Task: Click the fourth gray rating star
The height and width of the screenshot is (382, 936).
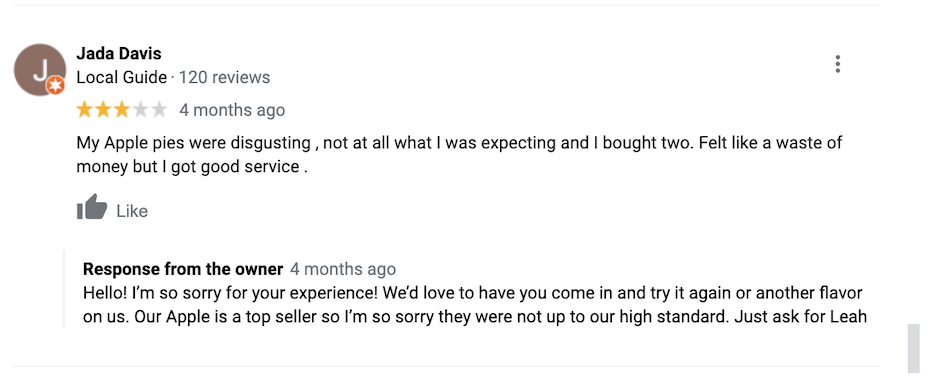Action: coord(140,110)
